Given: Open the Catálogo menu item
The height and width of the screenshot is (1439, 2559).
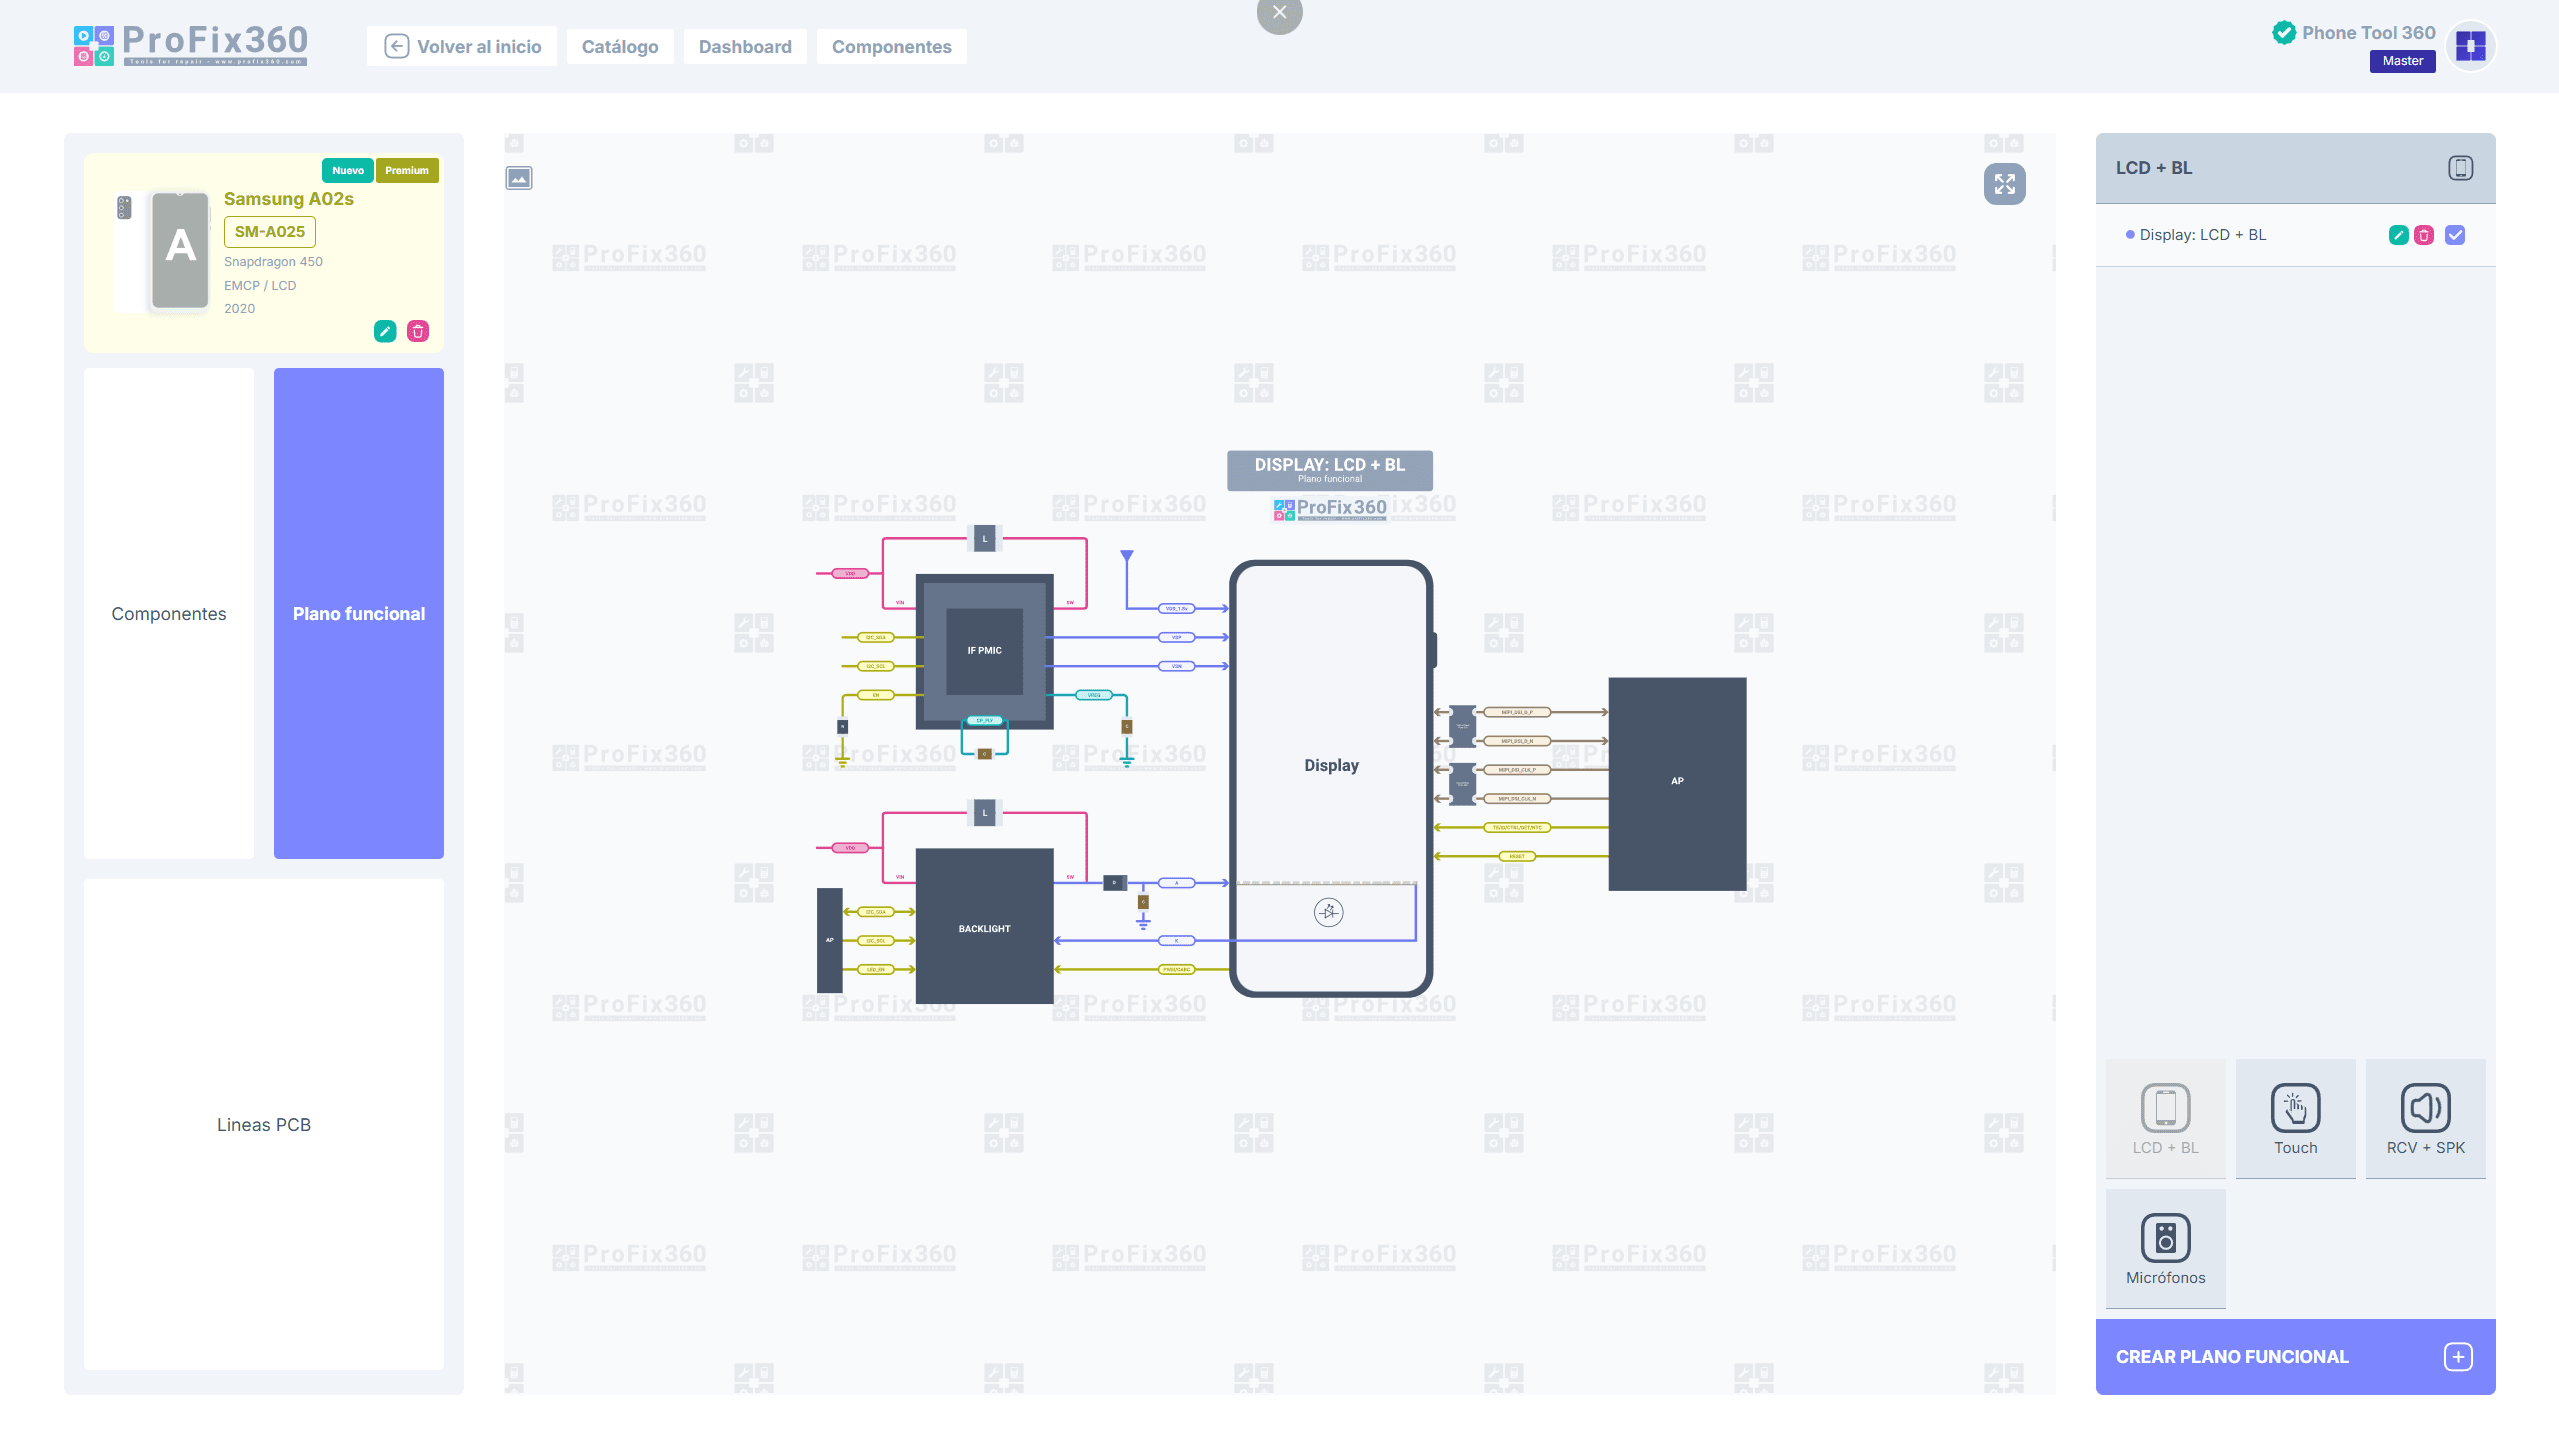Looking at the screenshot, I should click(x=620, y=47).
